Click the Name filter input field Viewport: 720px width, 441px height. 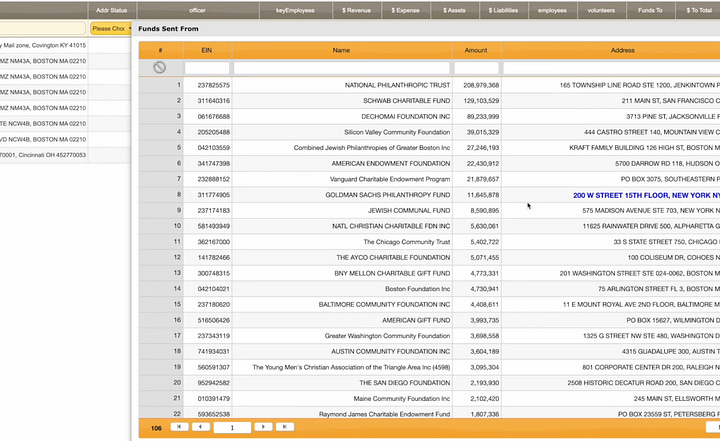pos(342,68)
